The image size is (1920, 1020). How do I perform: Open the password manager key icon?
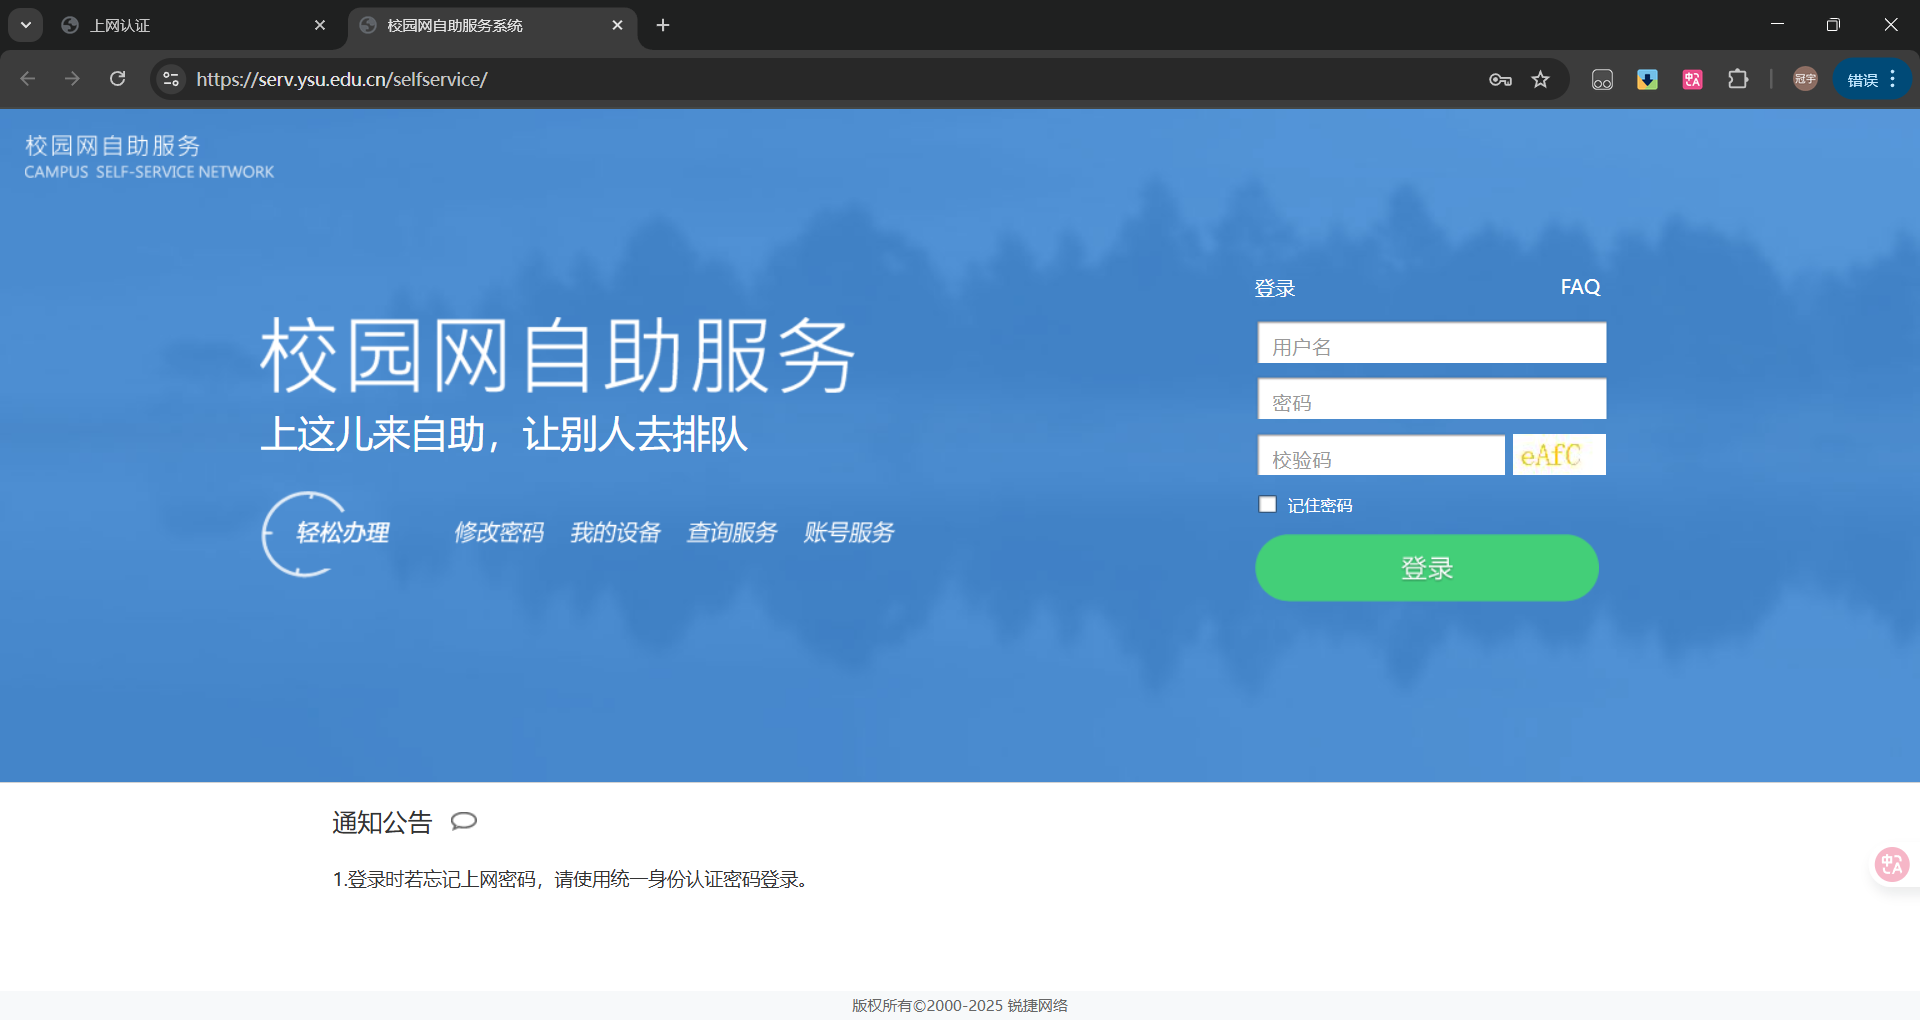point(1500,79)
